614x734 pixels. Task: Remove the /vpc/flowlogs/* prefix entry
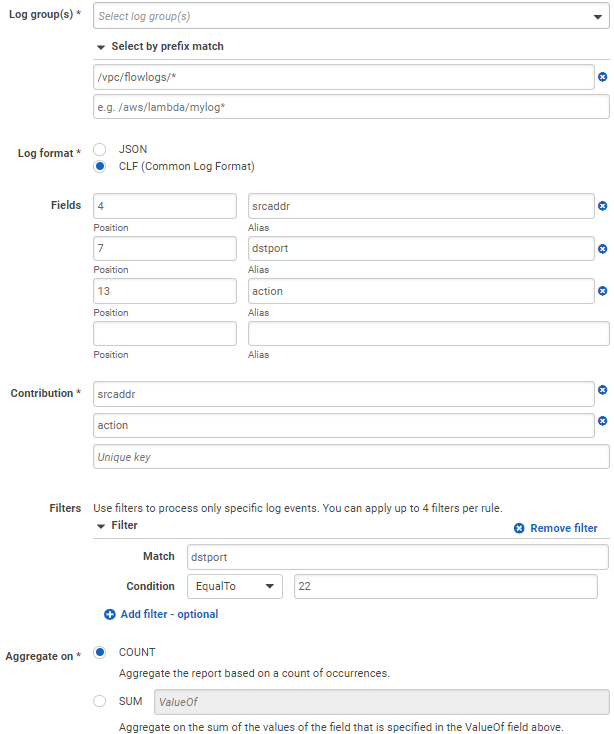click(x=602, y=77)
